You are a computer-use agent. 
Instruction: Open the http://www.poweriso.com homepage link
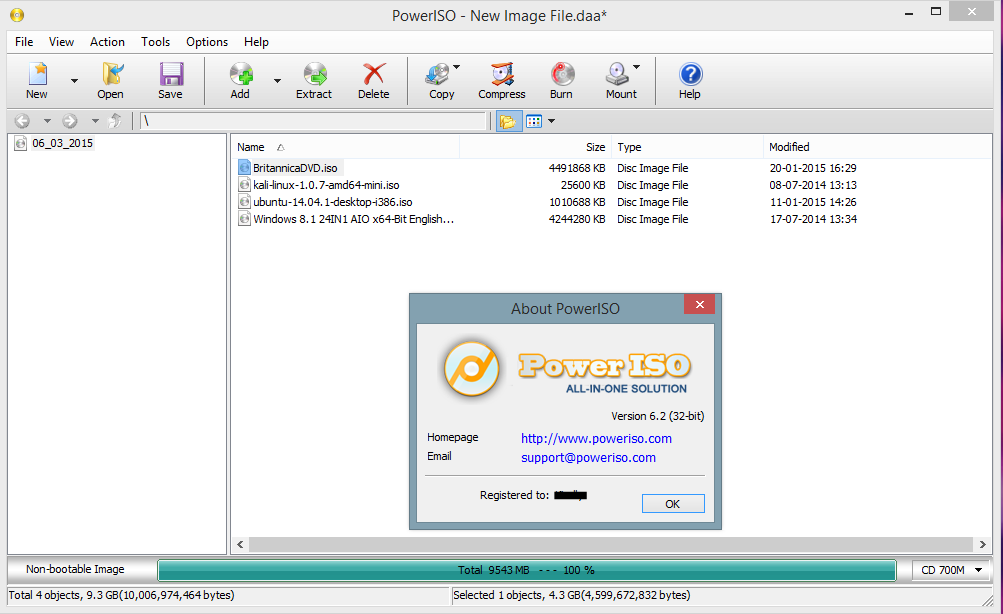(596, 439)
